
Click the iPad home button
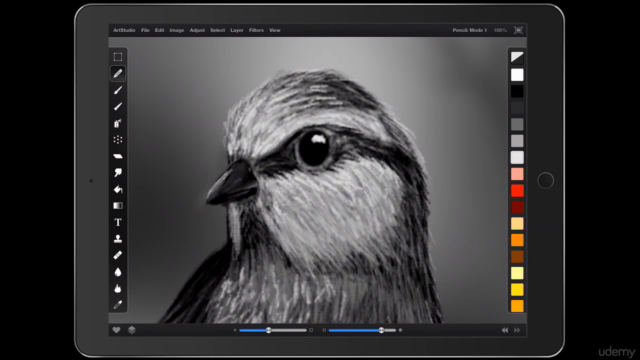(x=546, y=180)
